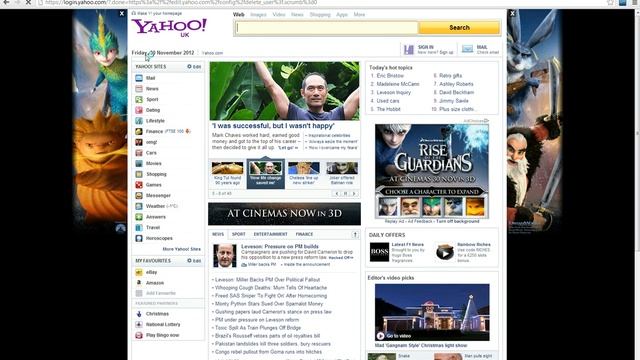Open the Games icon in sidebar
This screenshot has width=640, height=360.
(139, 185)
